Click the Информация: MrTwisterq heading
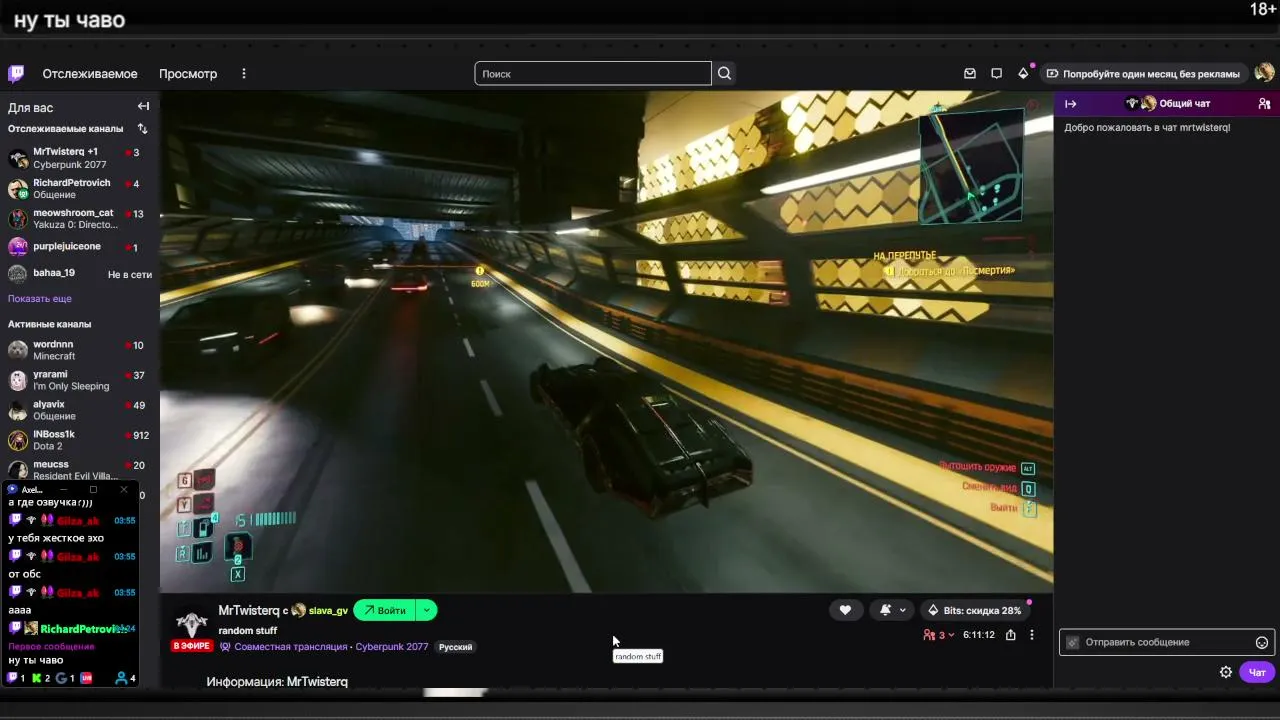Image resolution: width=1280 pixels, height=720 pixels. 277,682
